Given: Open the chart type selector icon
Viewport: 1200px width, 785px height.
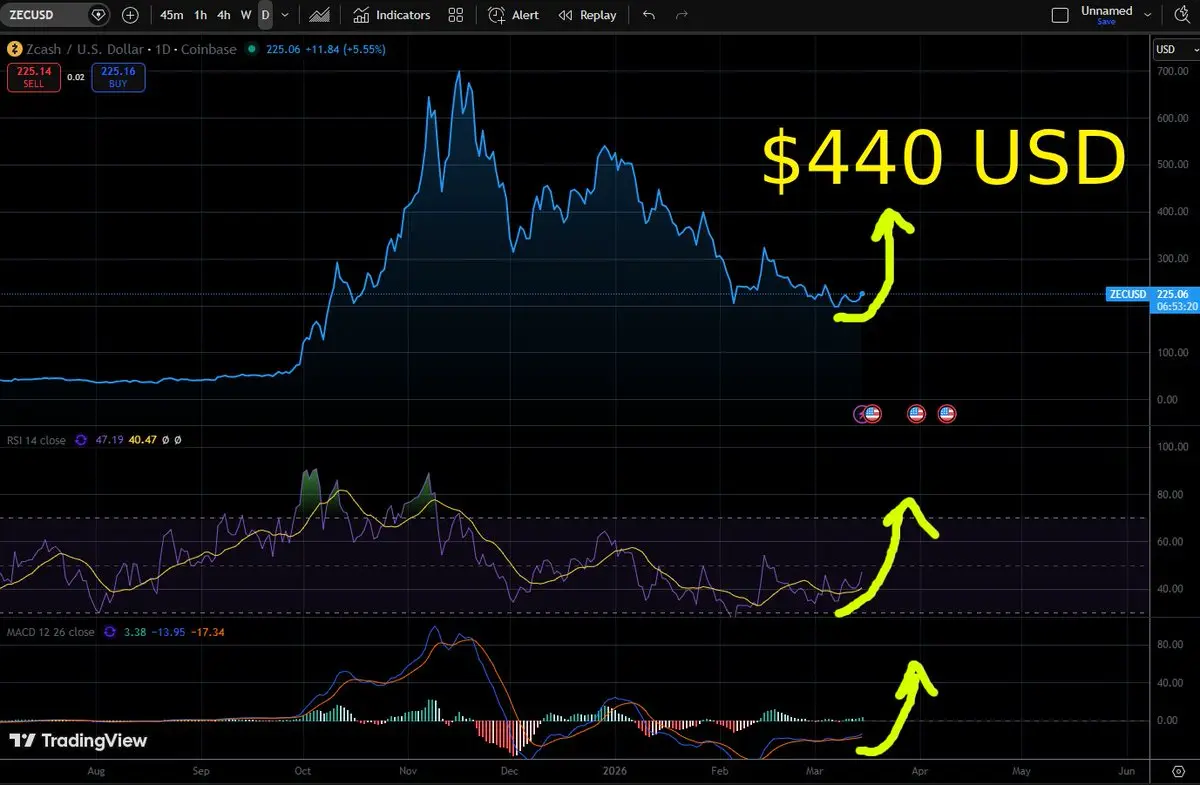Looking at the screenshot, I should [320, 15].
